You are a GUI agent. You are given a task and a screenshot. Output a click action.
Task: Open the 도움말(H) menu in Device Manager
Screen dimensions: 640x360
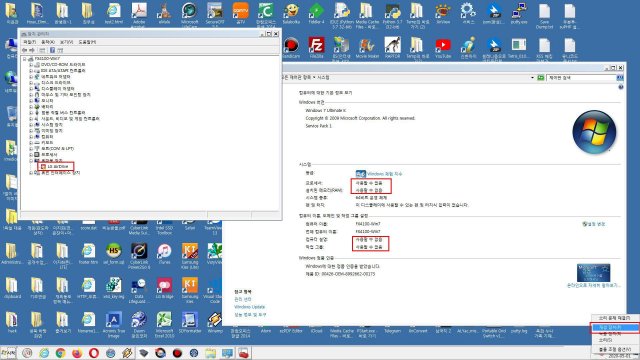click(87, 42)
